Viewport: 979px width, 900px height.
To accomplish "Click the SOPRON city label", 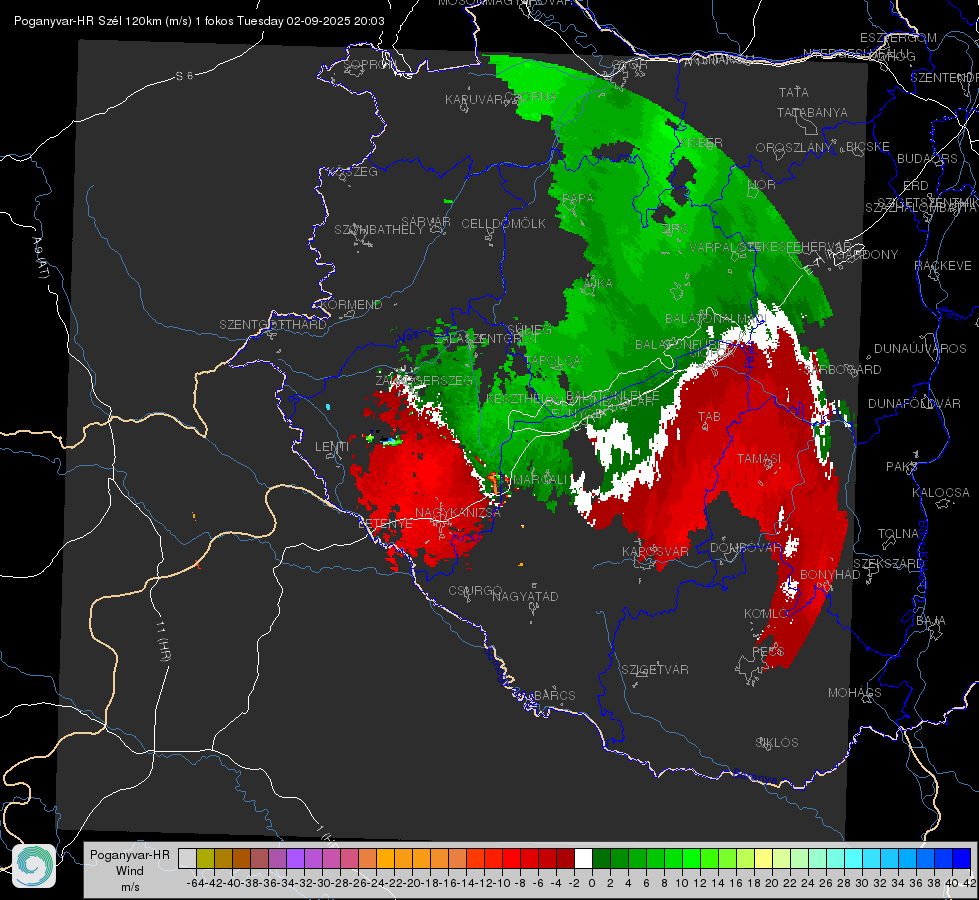I will (x=369, y=64).
